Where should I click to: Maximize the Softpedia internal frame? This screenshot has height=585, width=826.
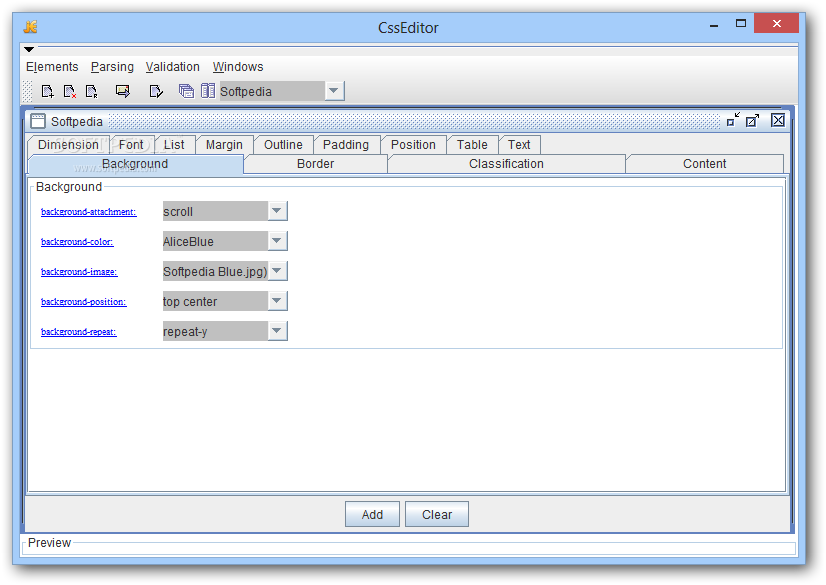(x=752, y=121)
